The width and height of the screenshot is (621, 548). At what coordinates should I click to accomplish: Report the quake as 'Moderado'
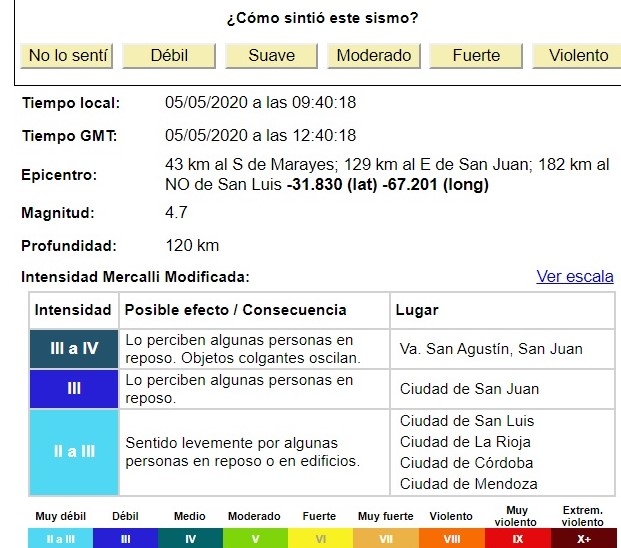pos(374,56)
